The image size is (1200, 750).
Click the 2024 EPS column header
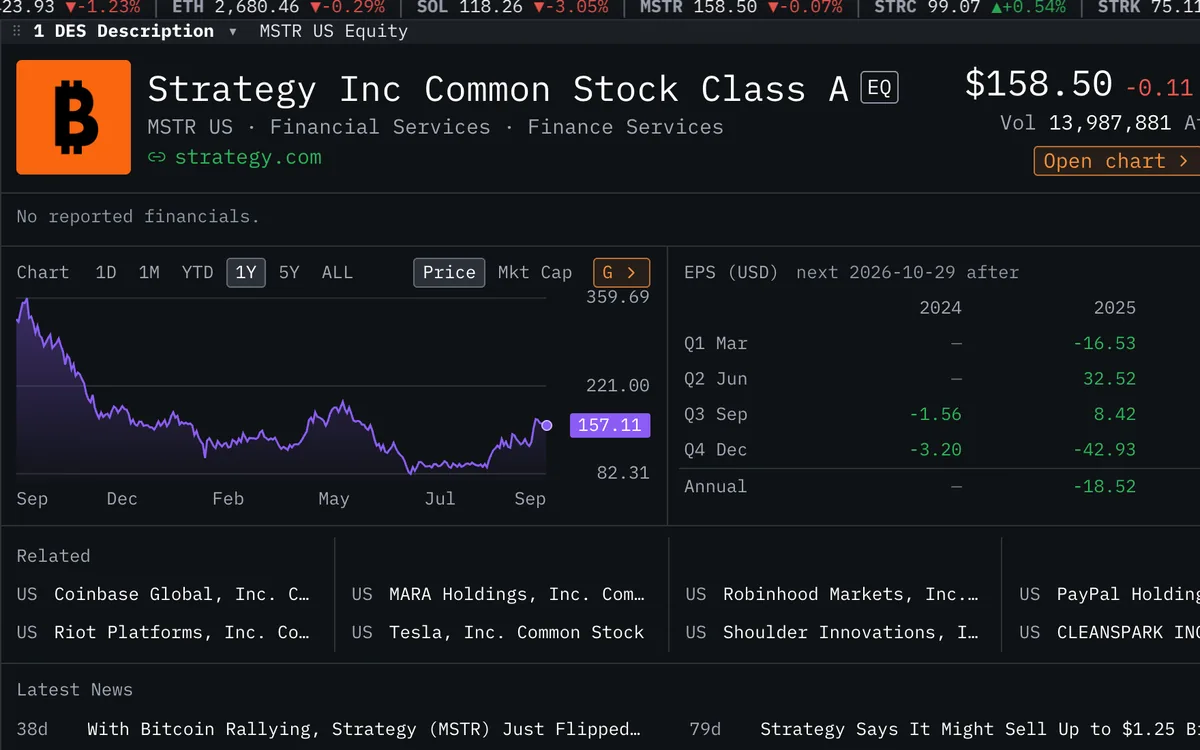click(x=940, y=308)
